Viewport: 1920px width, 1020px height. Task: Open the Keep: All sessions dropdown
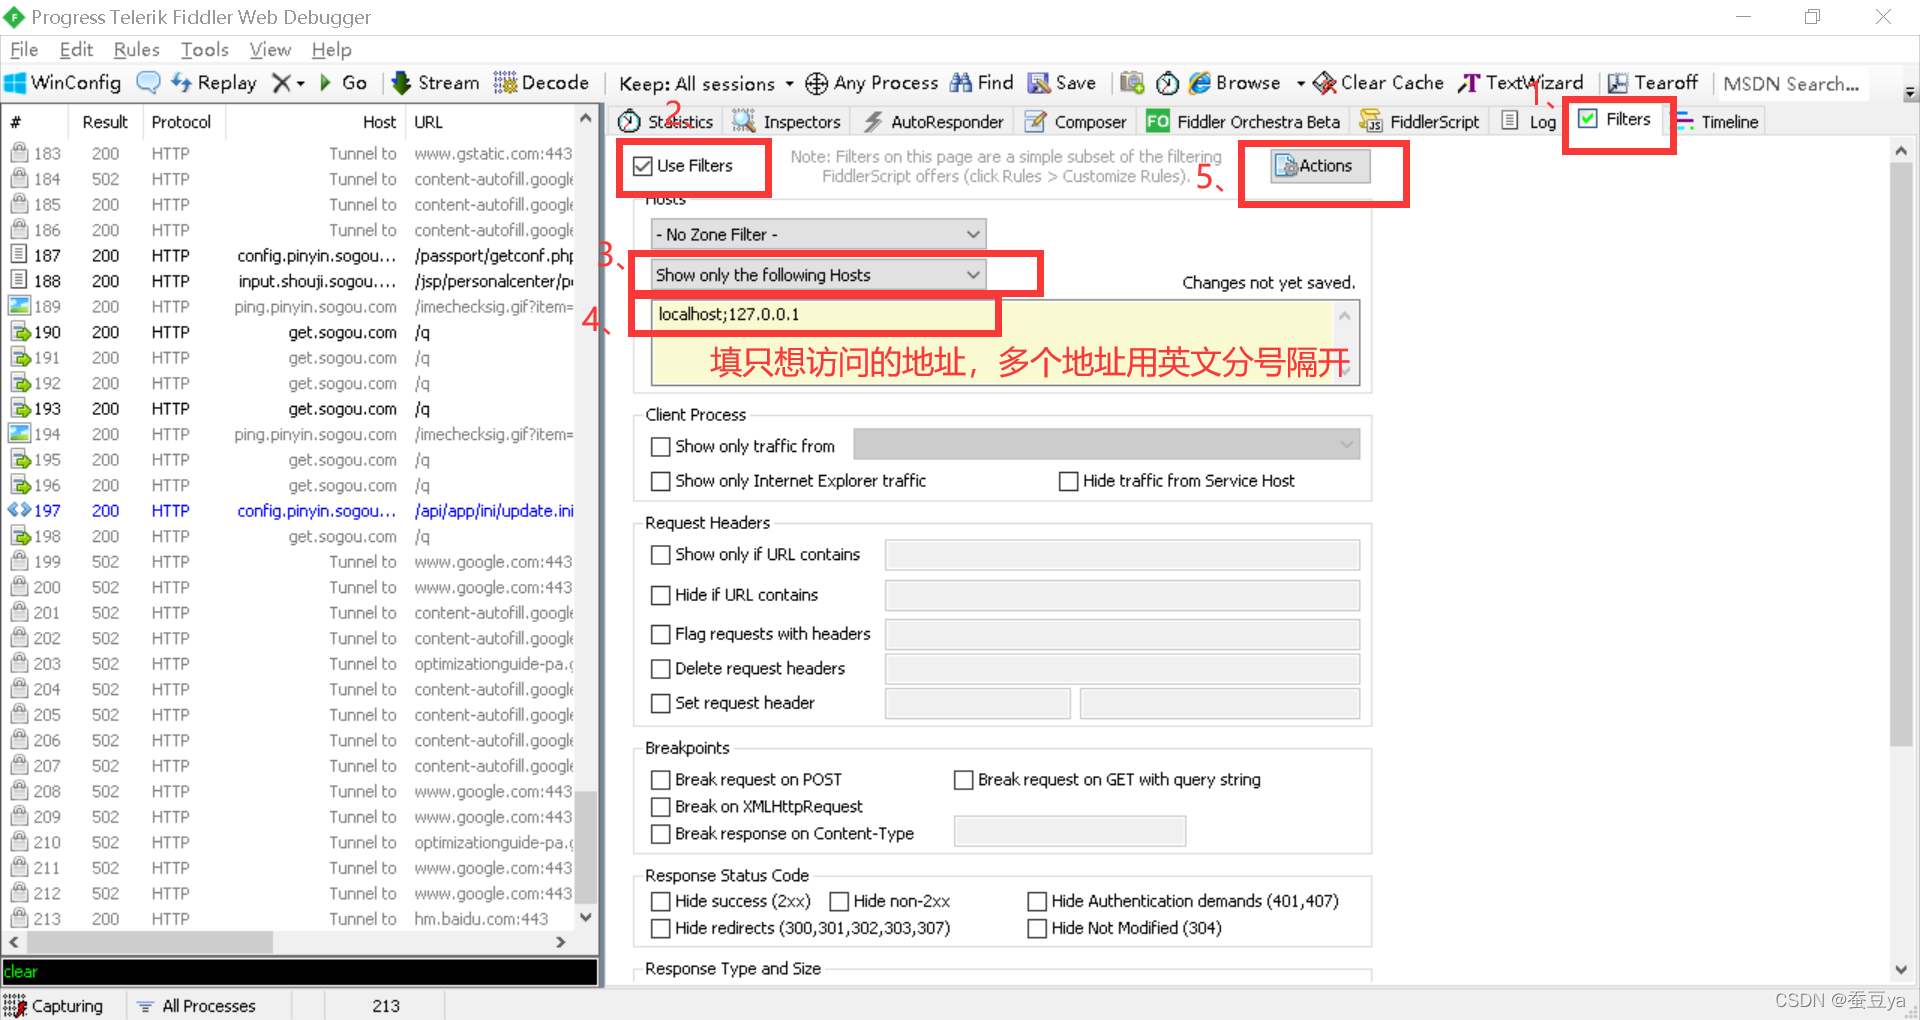point(706,84)
